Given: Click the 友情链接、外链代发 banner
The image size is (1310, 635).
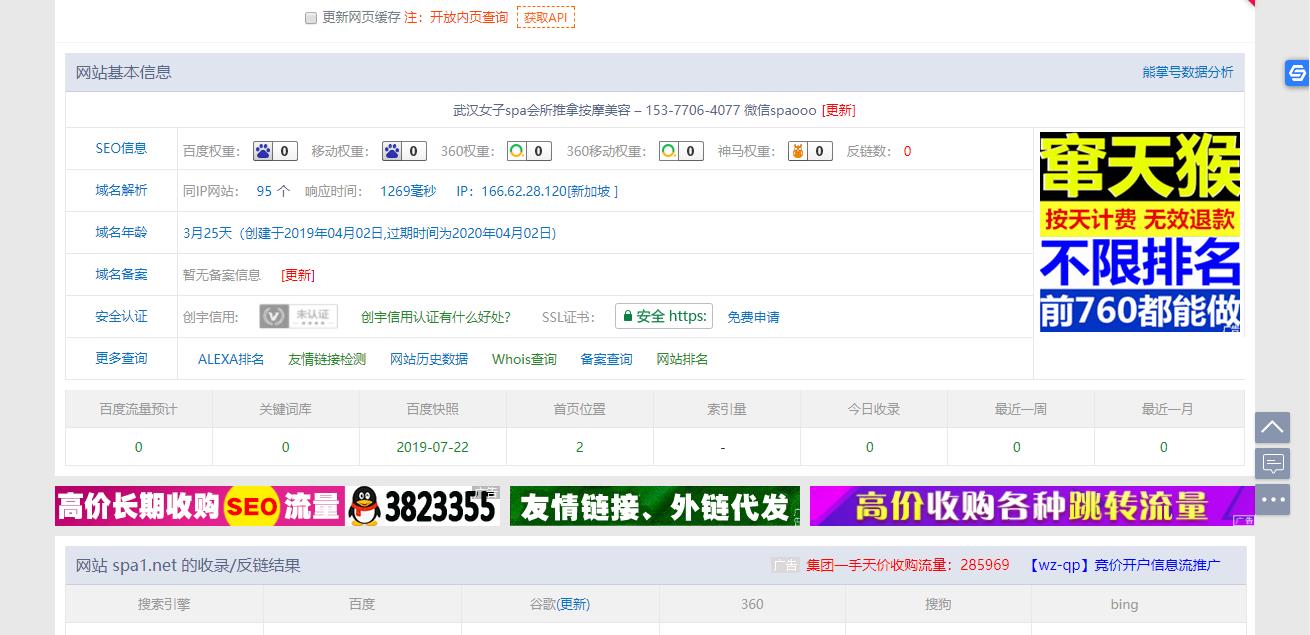Looking at the screenshot, I should click(655, 506).
